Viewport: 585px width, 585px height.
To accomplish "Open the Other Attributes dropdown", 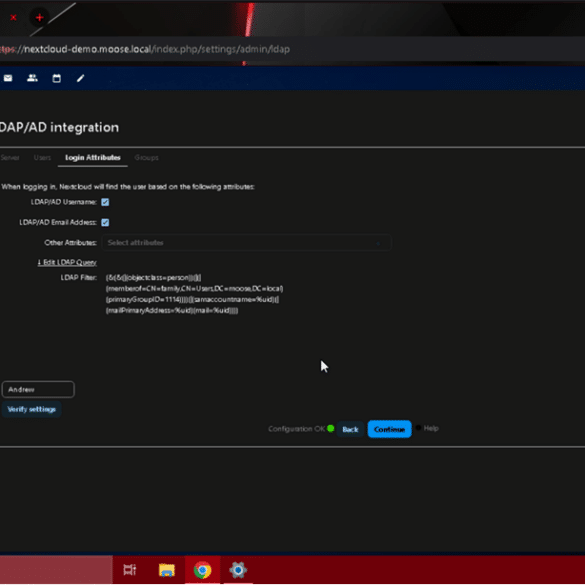I will coord(247,243).
